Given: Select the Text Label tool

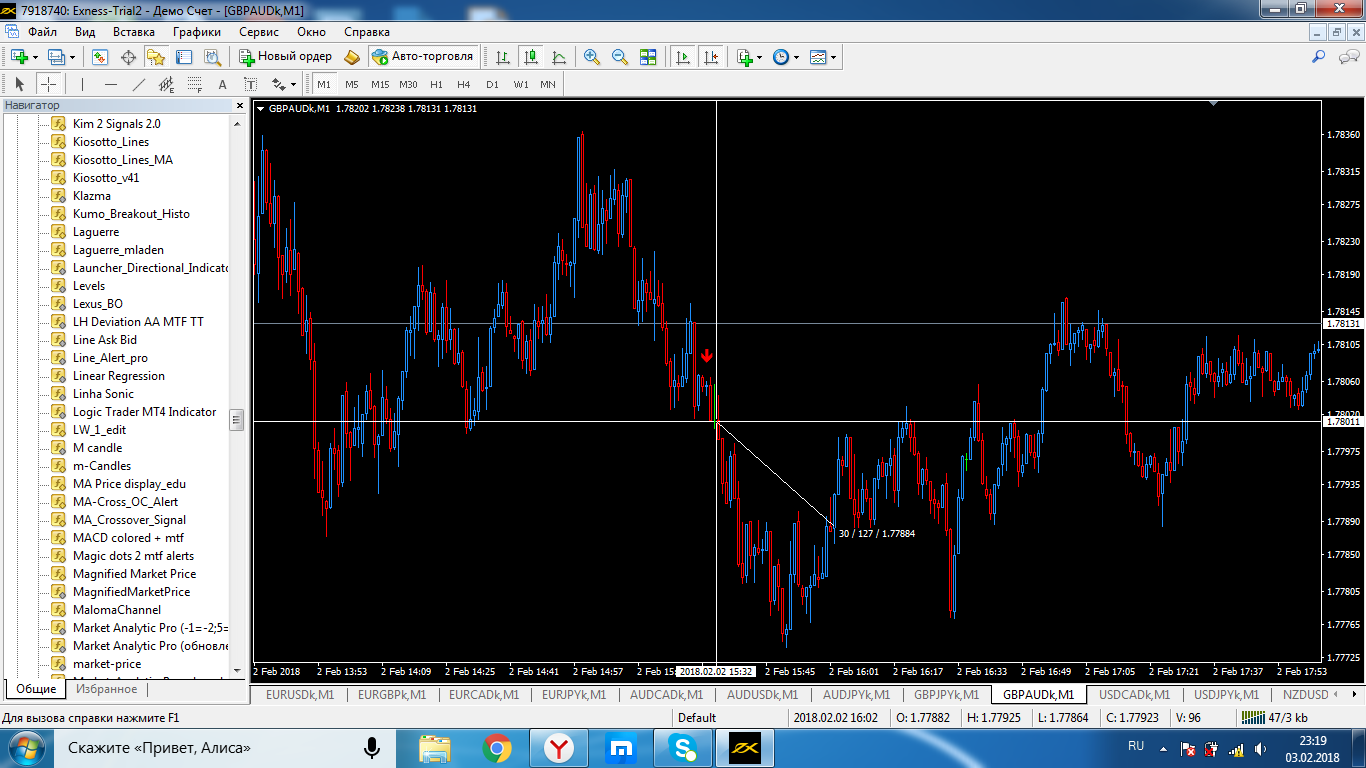Looking at the screenshot, I should click(x=250, y=84).
